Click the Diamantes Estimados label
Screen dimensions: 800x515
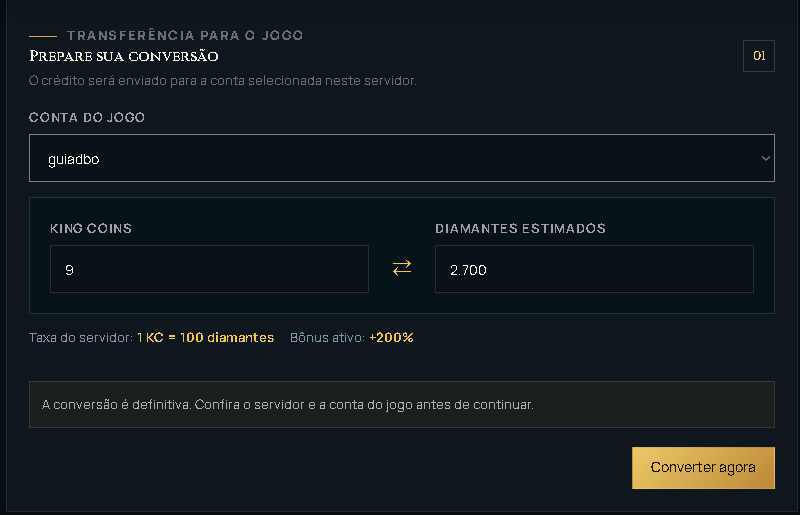520,228
